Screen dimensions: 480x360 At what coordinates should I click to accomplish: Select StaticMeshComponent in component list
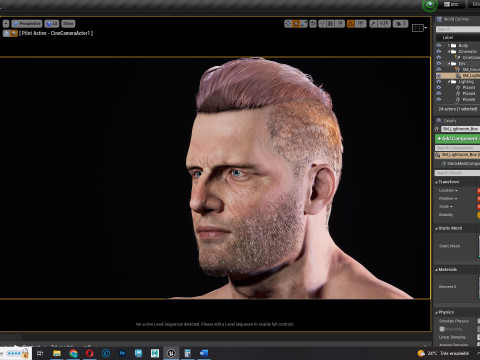pyautogui.click(x=461, y=163)
